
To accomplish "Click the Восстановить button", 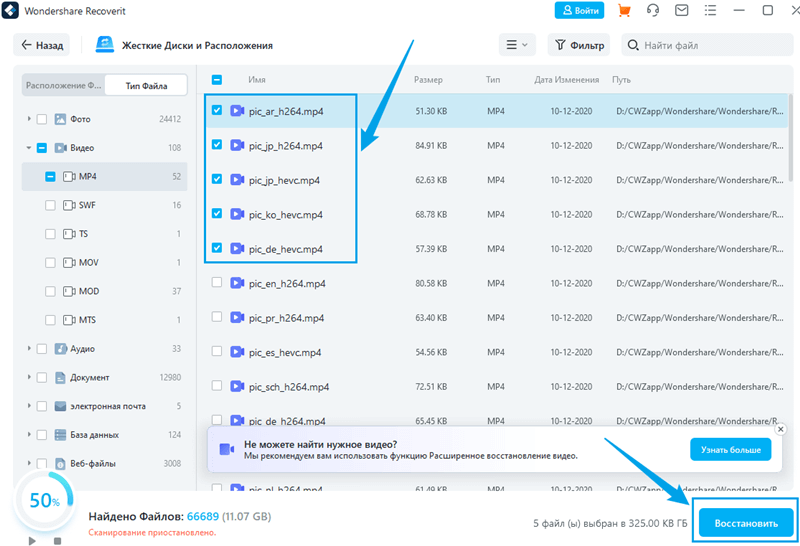I will [x=746, y=522].
